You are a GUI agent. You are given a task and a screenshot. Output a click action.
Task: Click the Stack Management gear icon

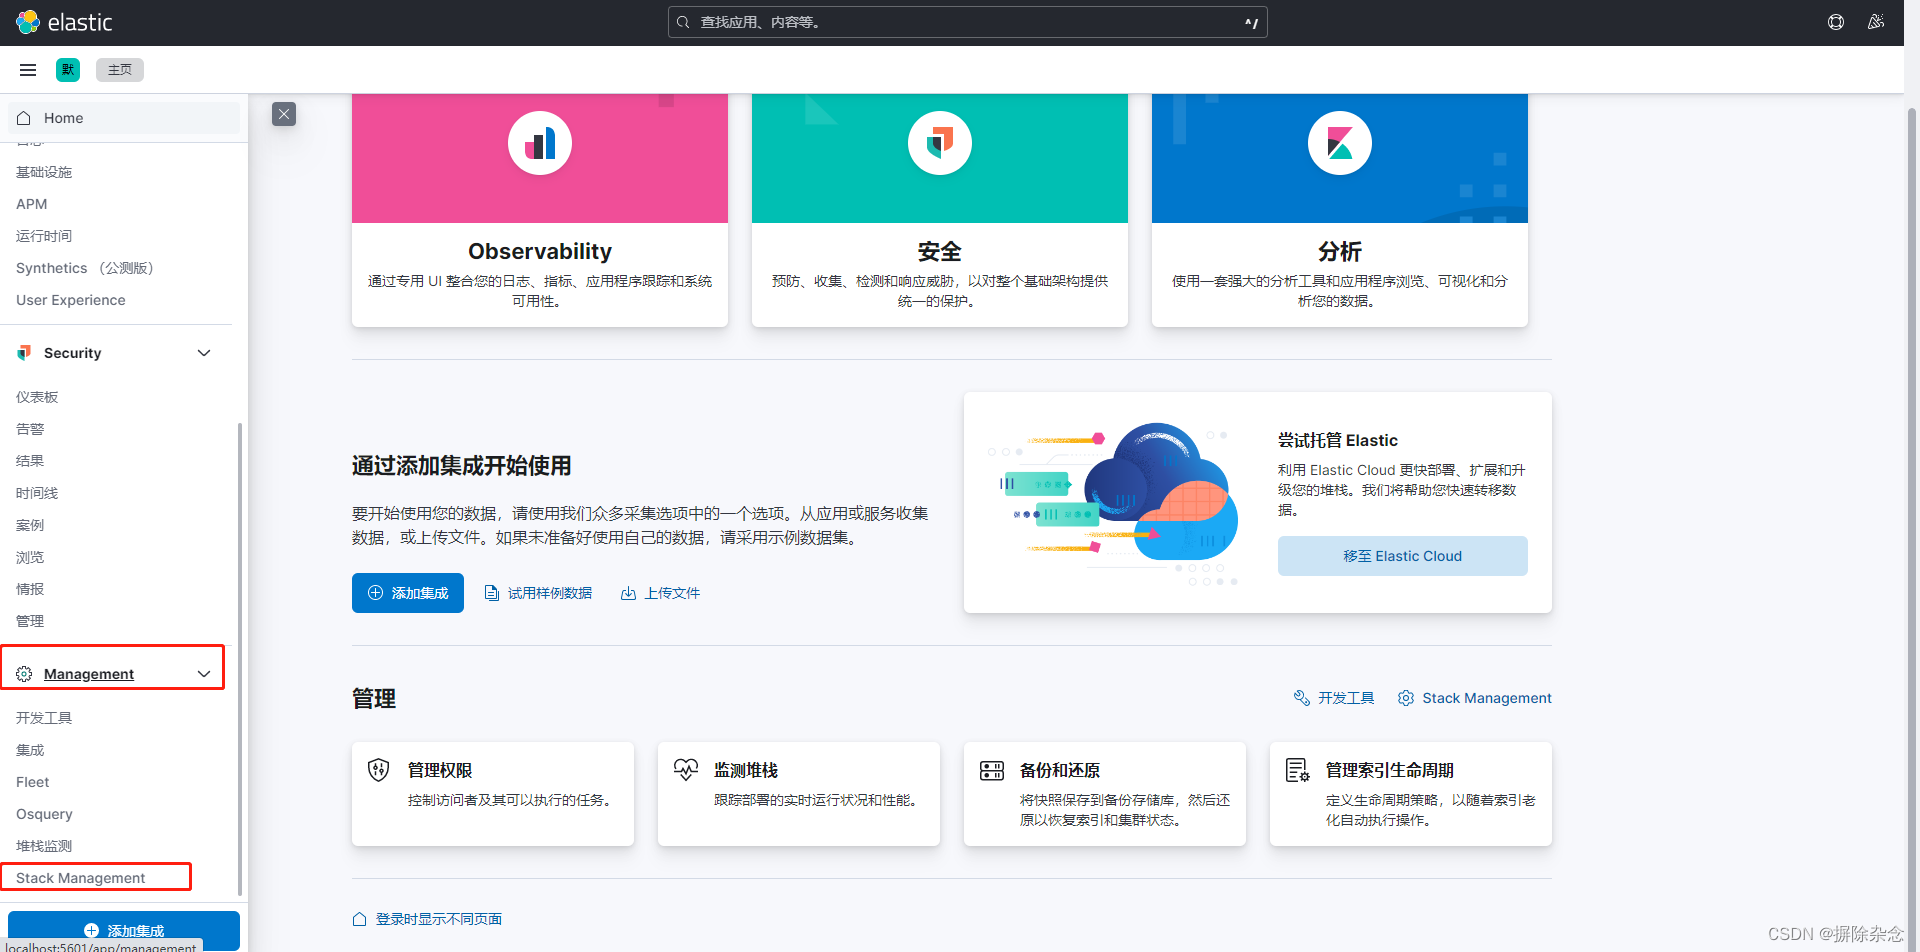(1406, 698)
